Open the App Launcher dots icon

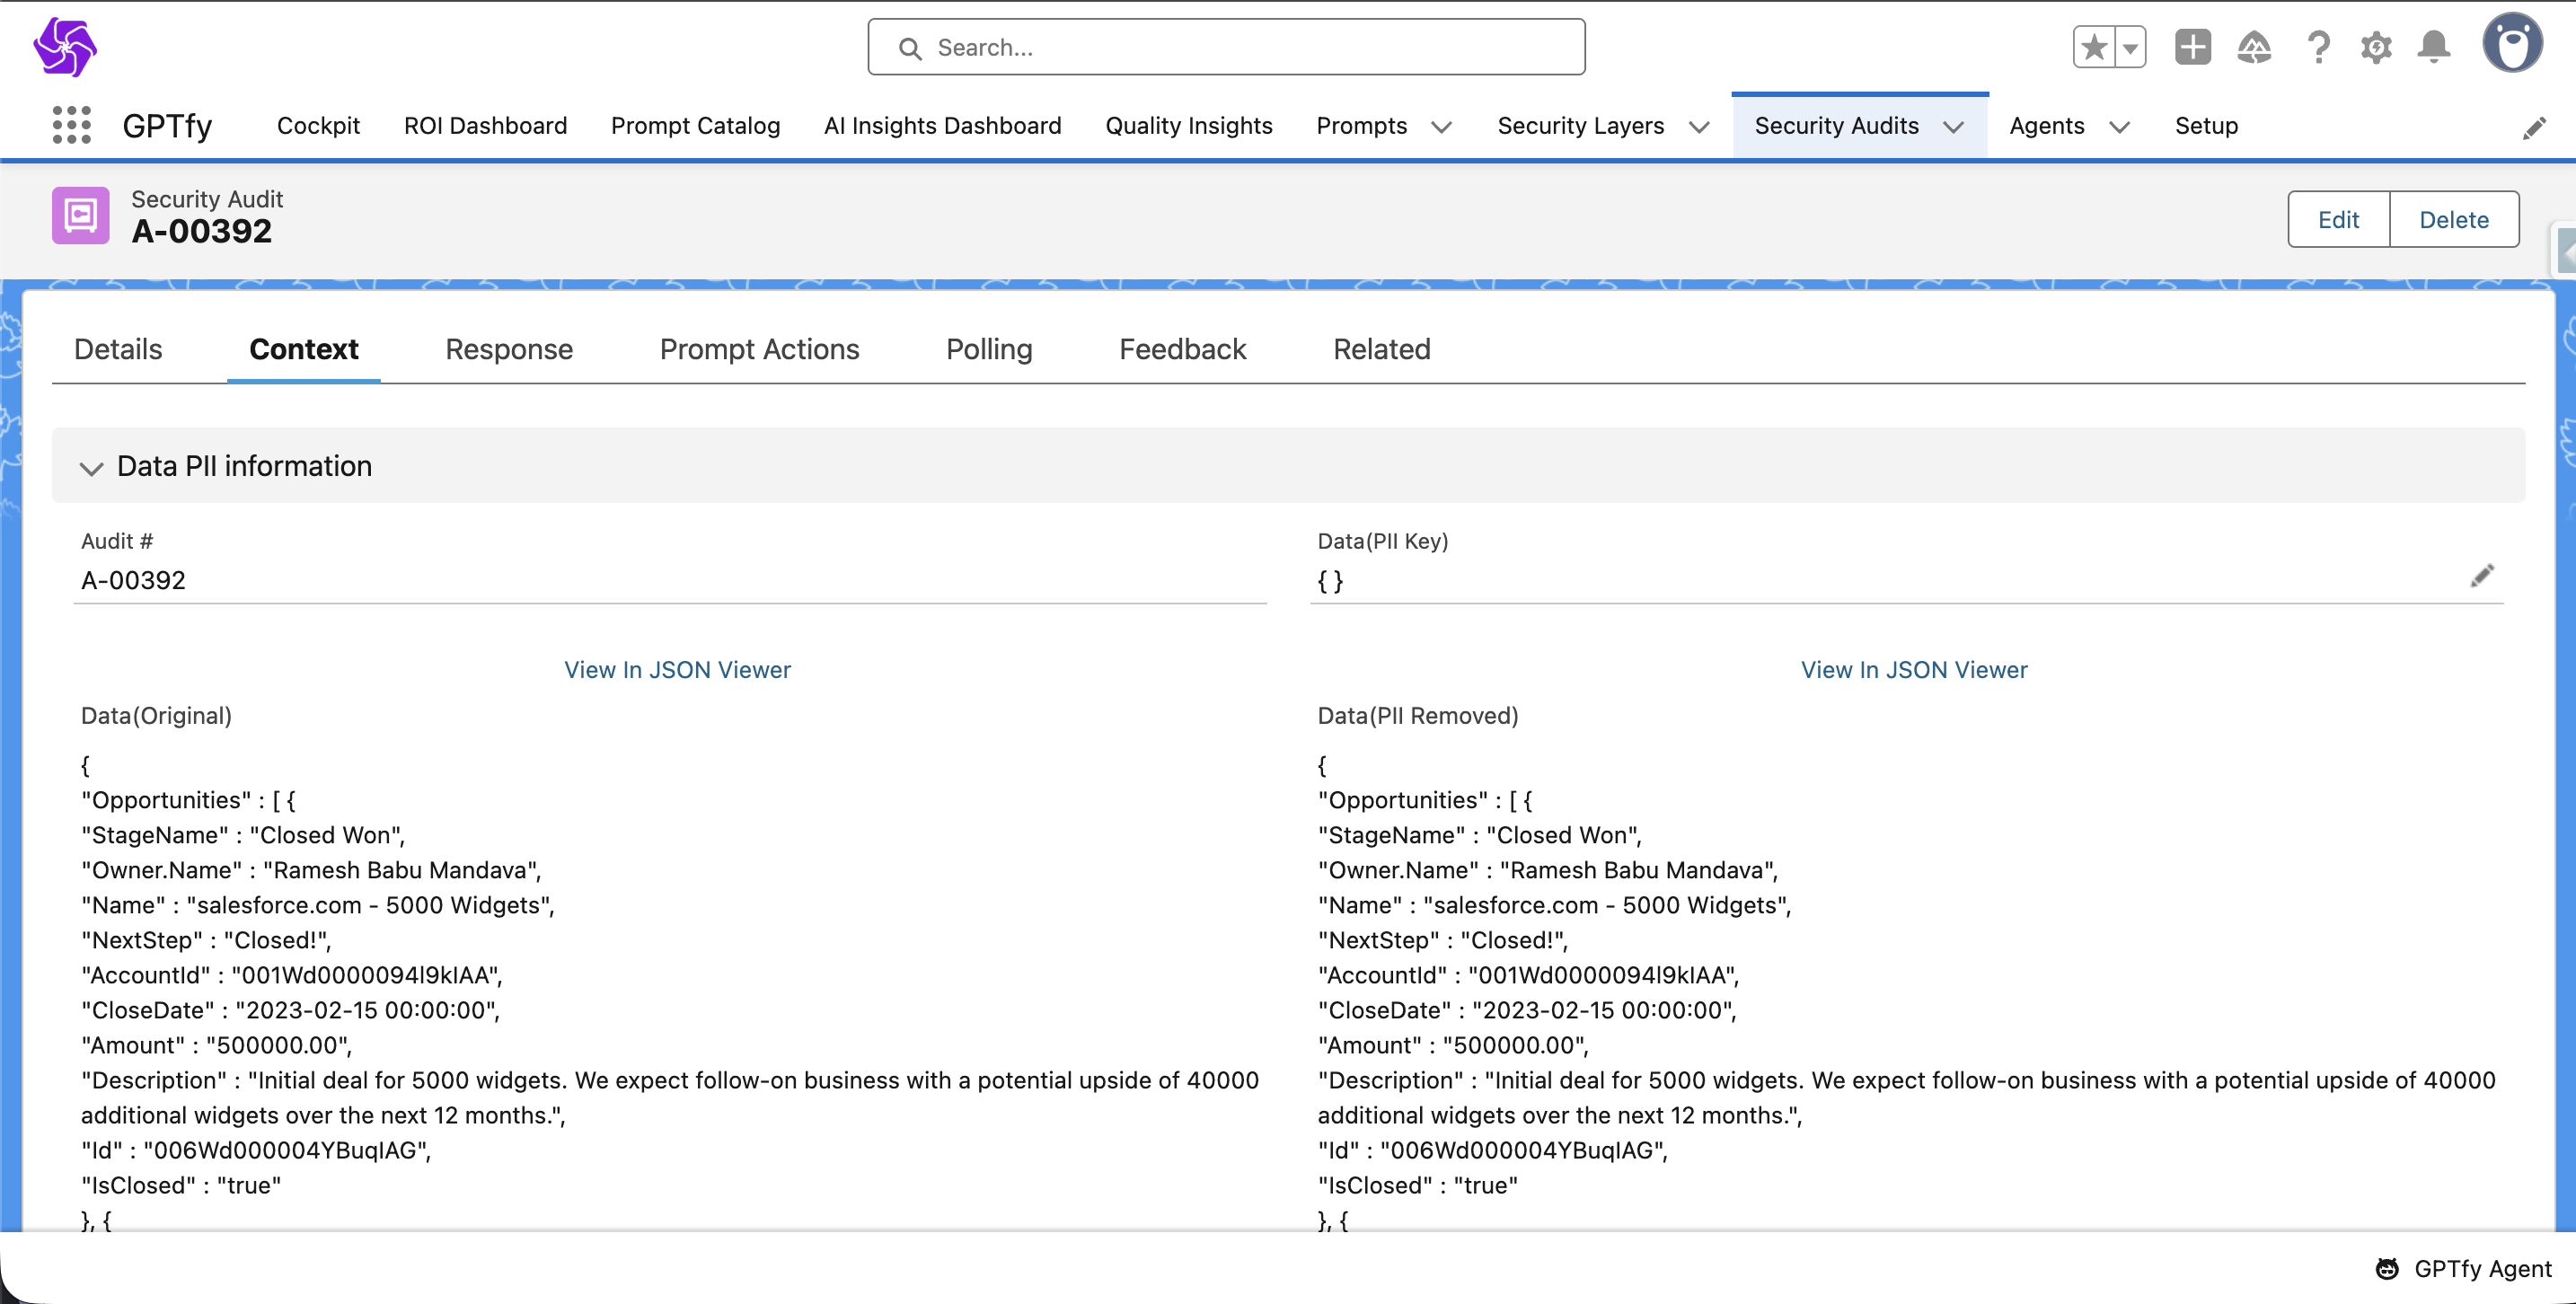(x=71, y=126)
